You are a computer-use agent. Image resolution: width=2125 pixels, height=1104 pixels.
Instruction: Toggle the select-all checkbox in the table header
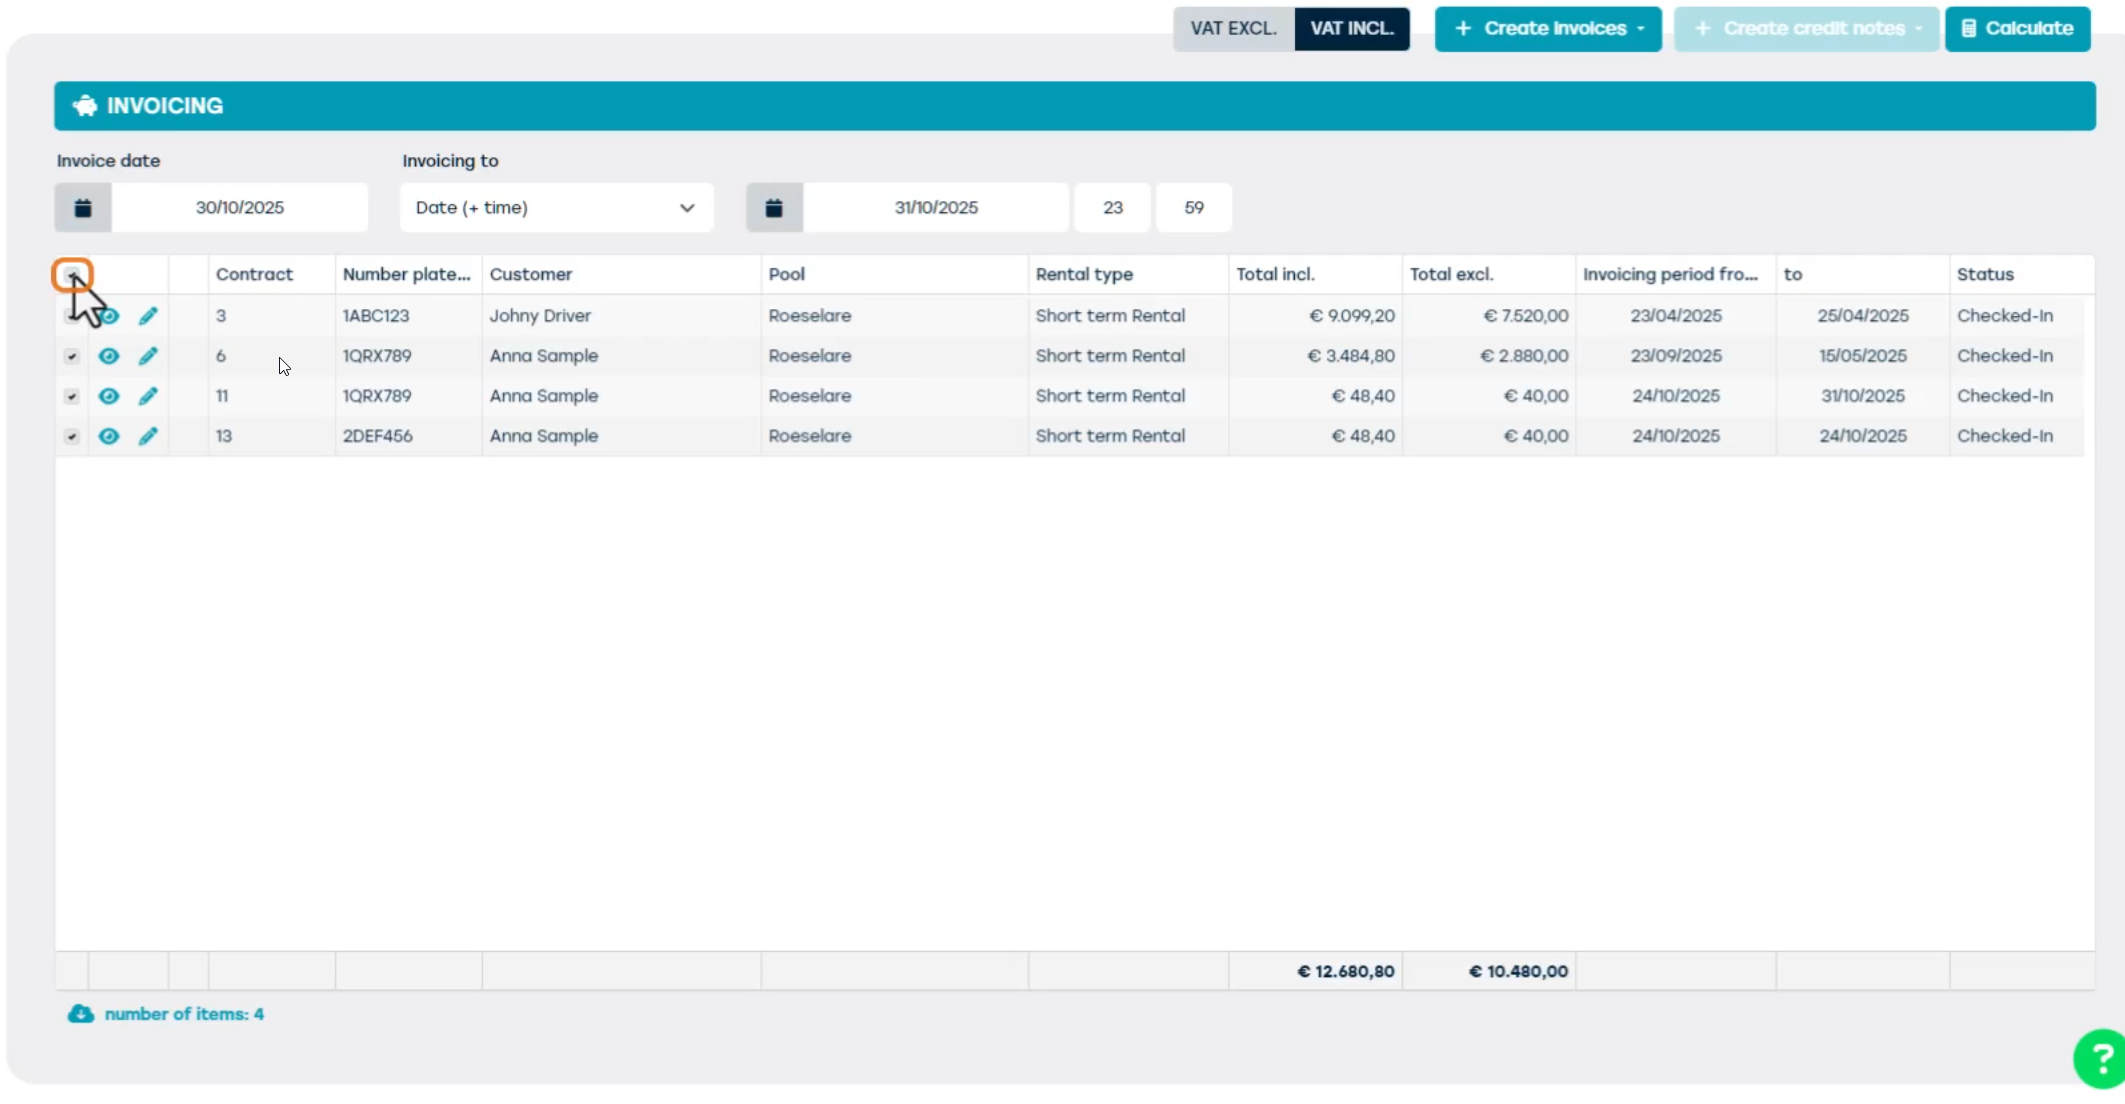point(72,274)
